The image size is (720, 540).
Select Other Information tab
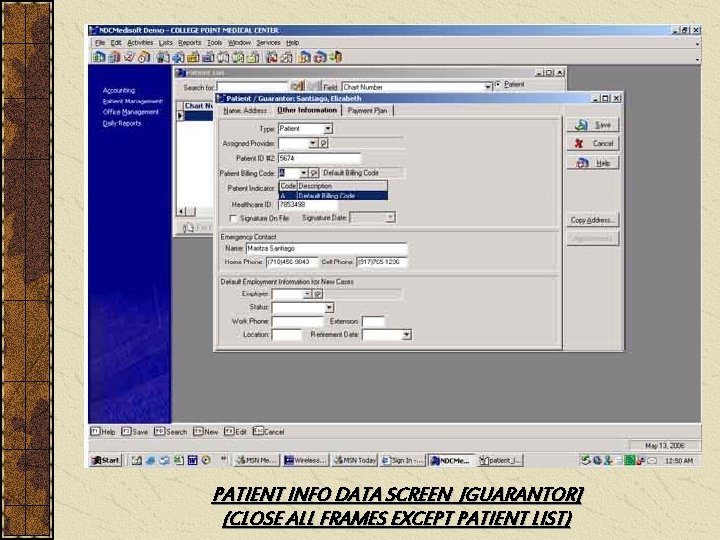[307, 110]
